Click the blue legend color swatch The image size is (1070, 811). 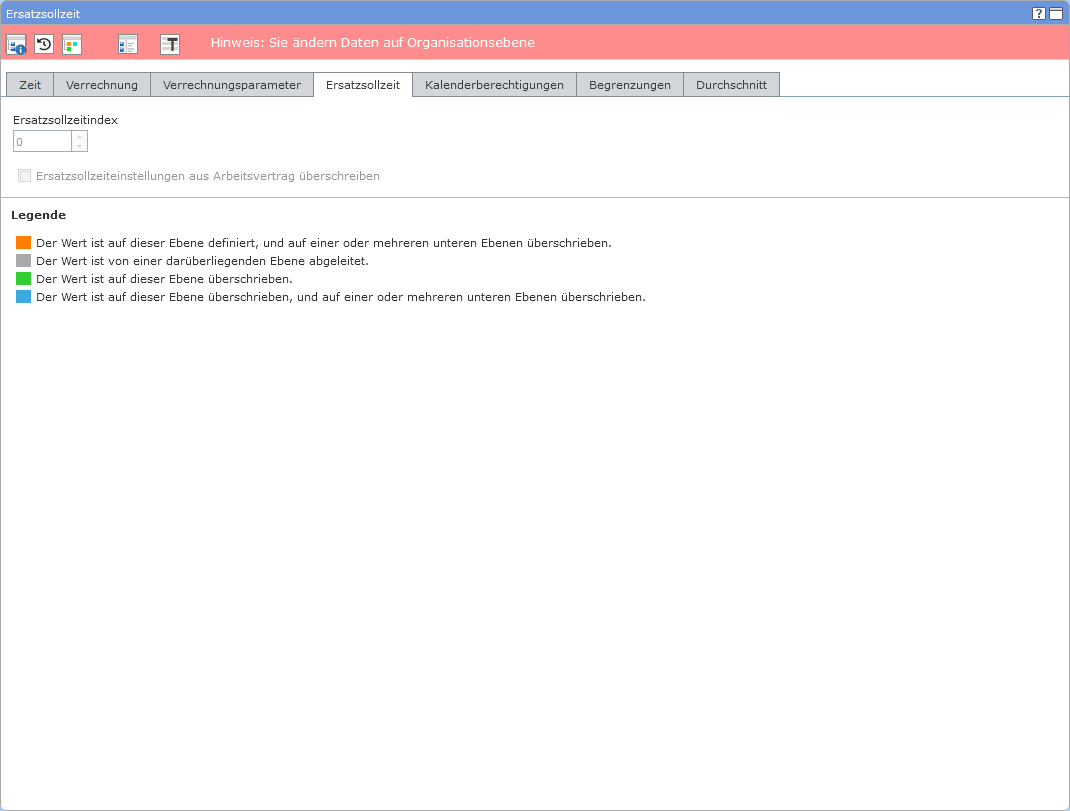[x=24, y=297]
